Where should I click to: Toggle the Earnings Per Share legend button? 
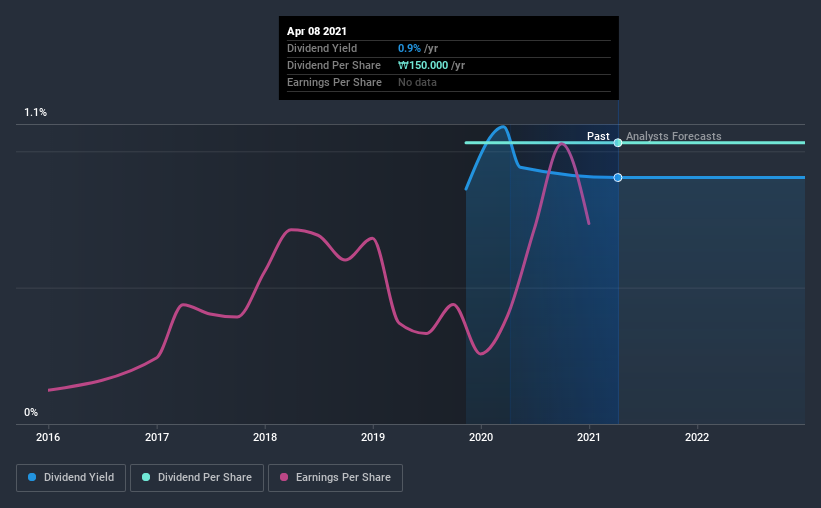tap(335, 478)
